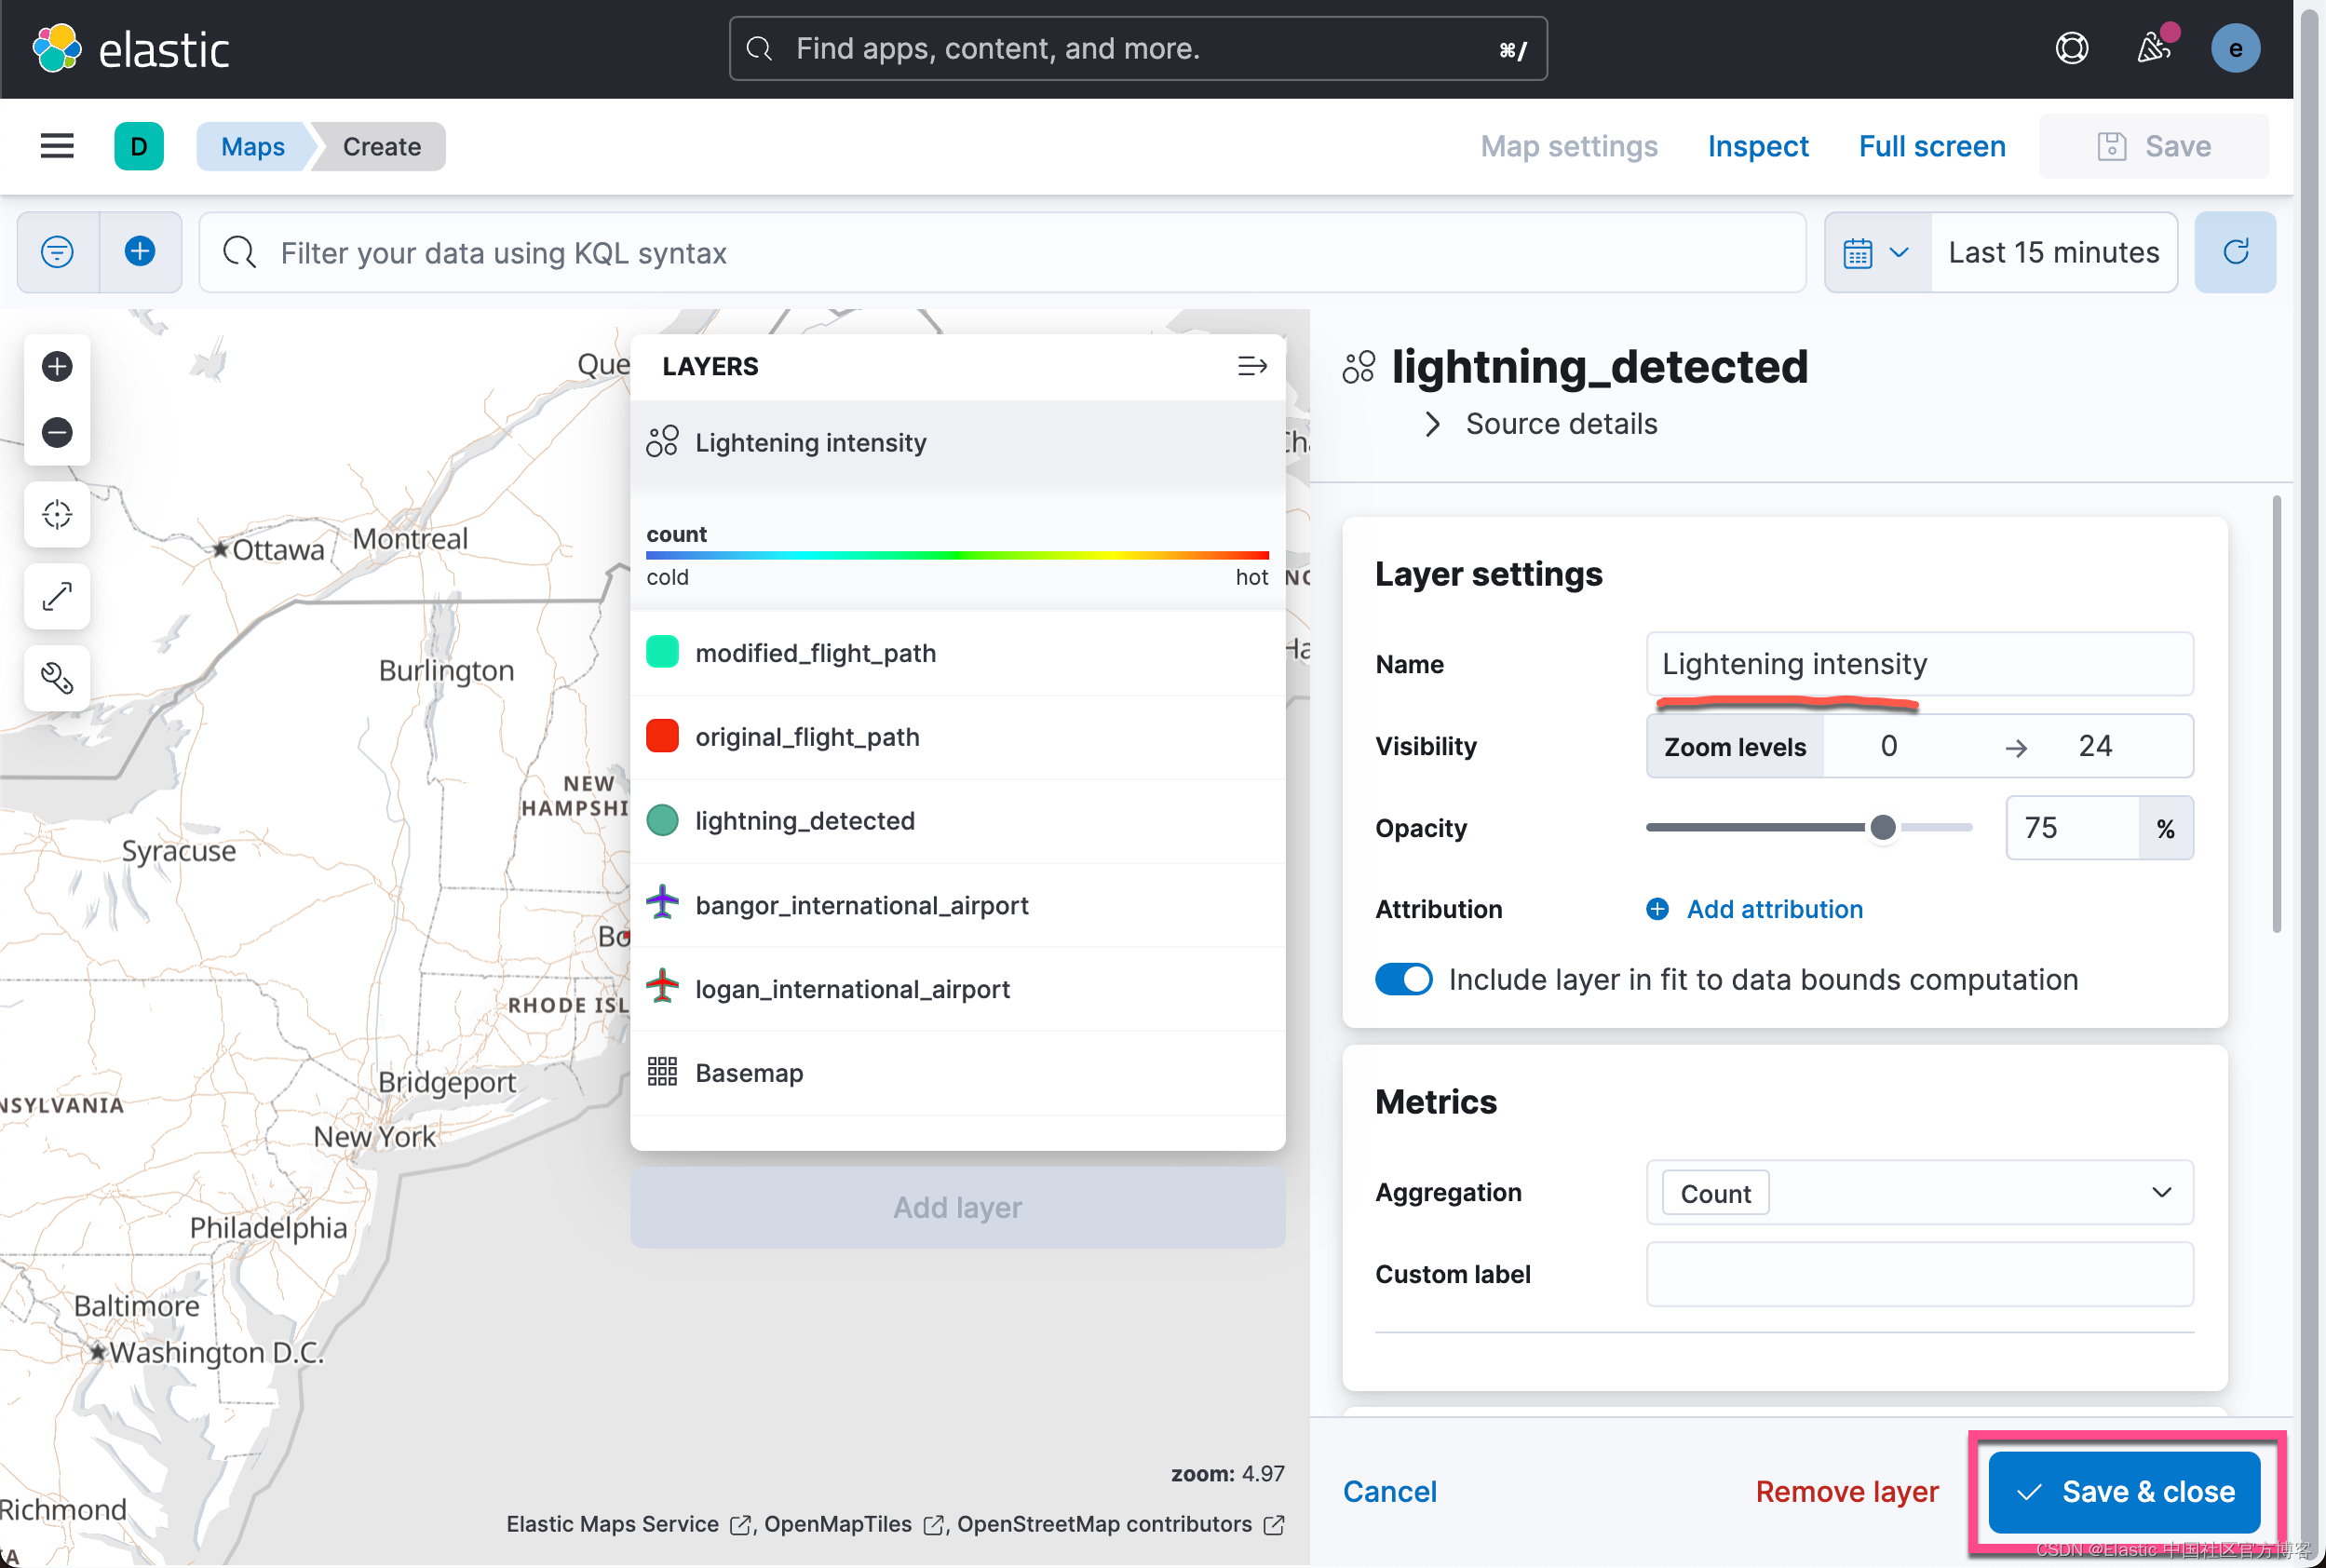Click the layer Name input field
The image size is (2326, 1568).
pos(1918,663)
